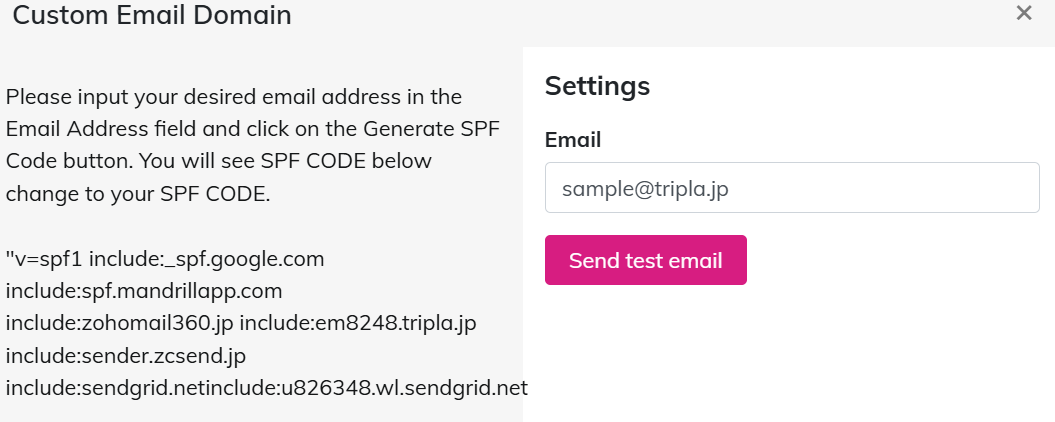1055x422 pixels.
Task: Click the Custom Email Domain title
Action: [152, 15]
